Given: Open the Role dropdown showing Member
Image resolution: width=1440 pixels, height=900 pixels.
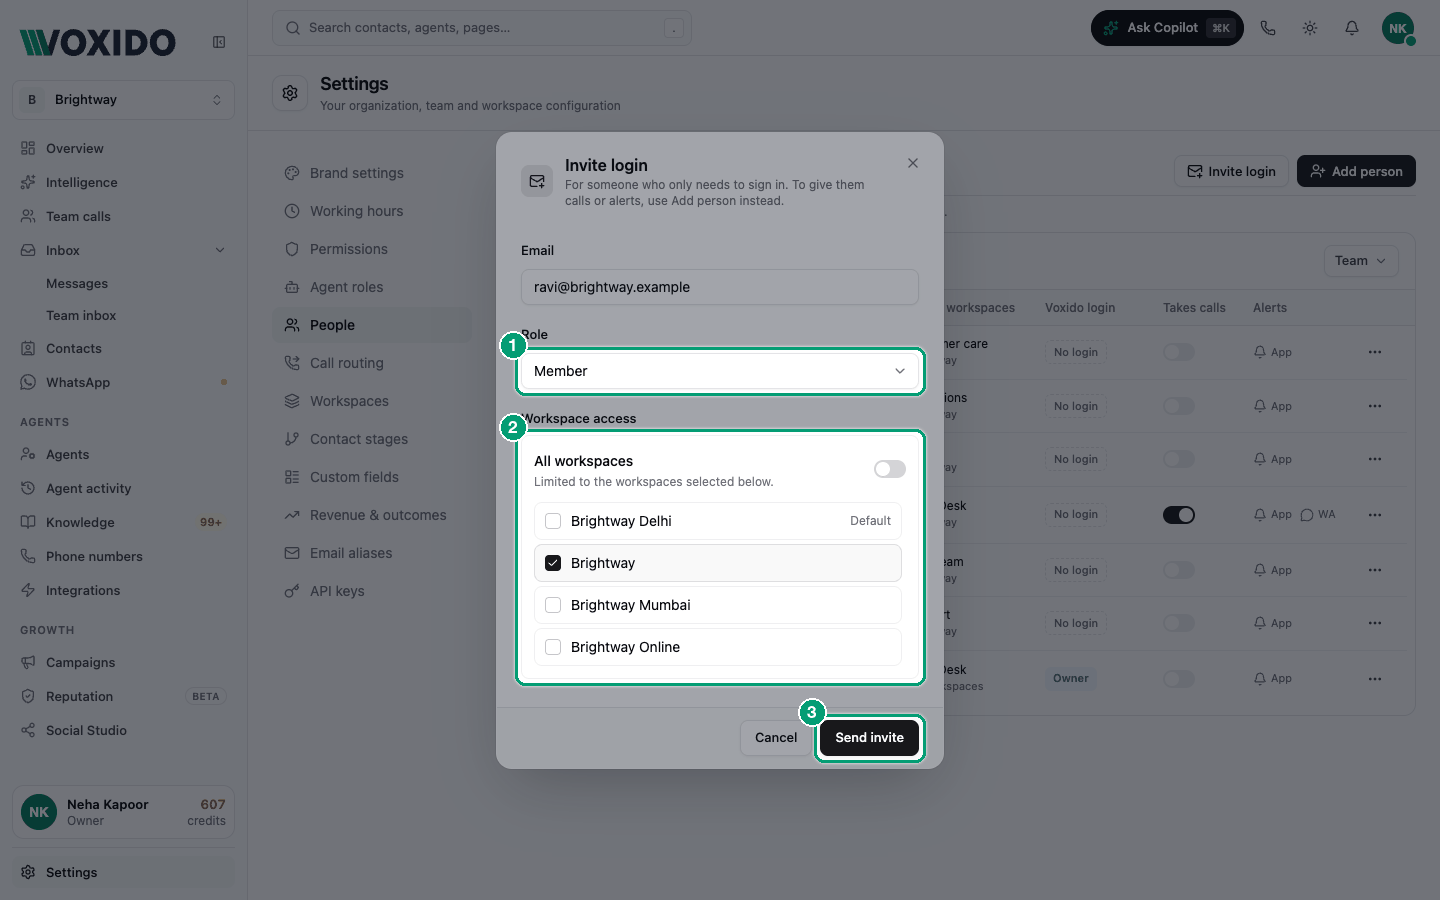Looking at the screenshot, I should [x=720, y=371].
